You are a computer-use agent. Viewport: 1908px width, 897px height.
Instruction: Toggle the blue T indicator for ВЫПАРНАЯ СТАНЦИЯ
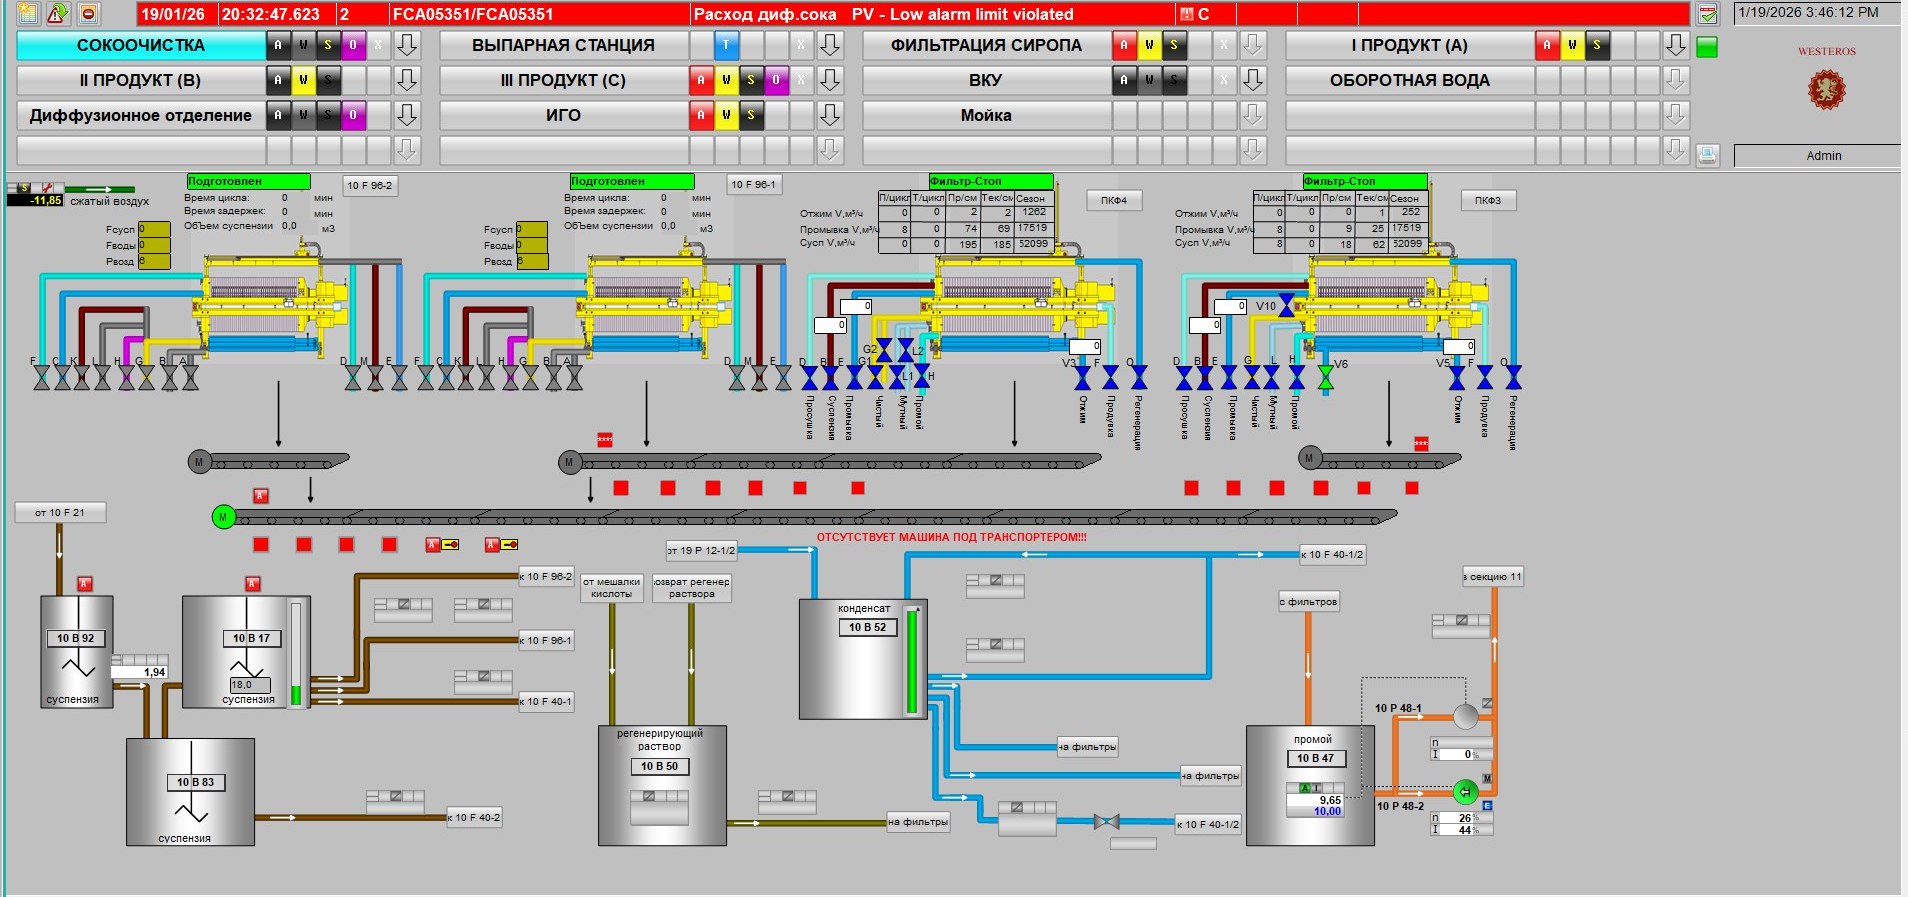(726, 45)
